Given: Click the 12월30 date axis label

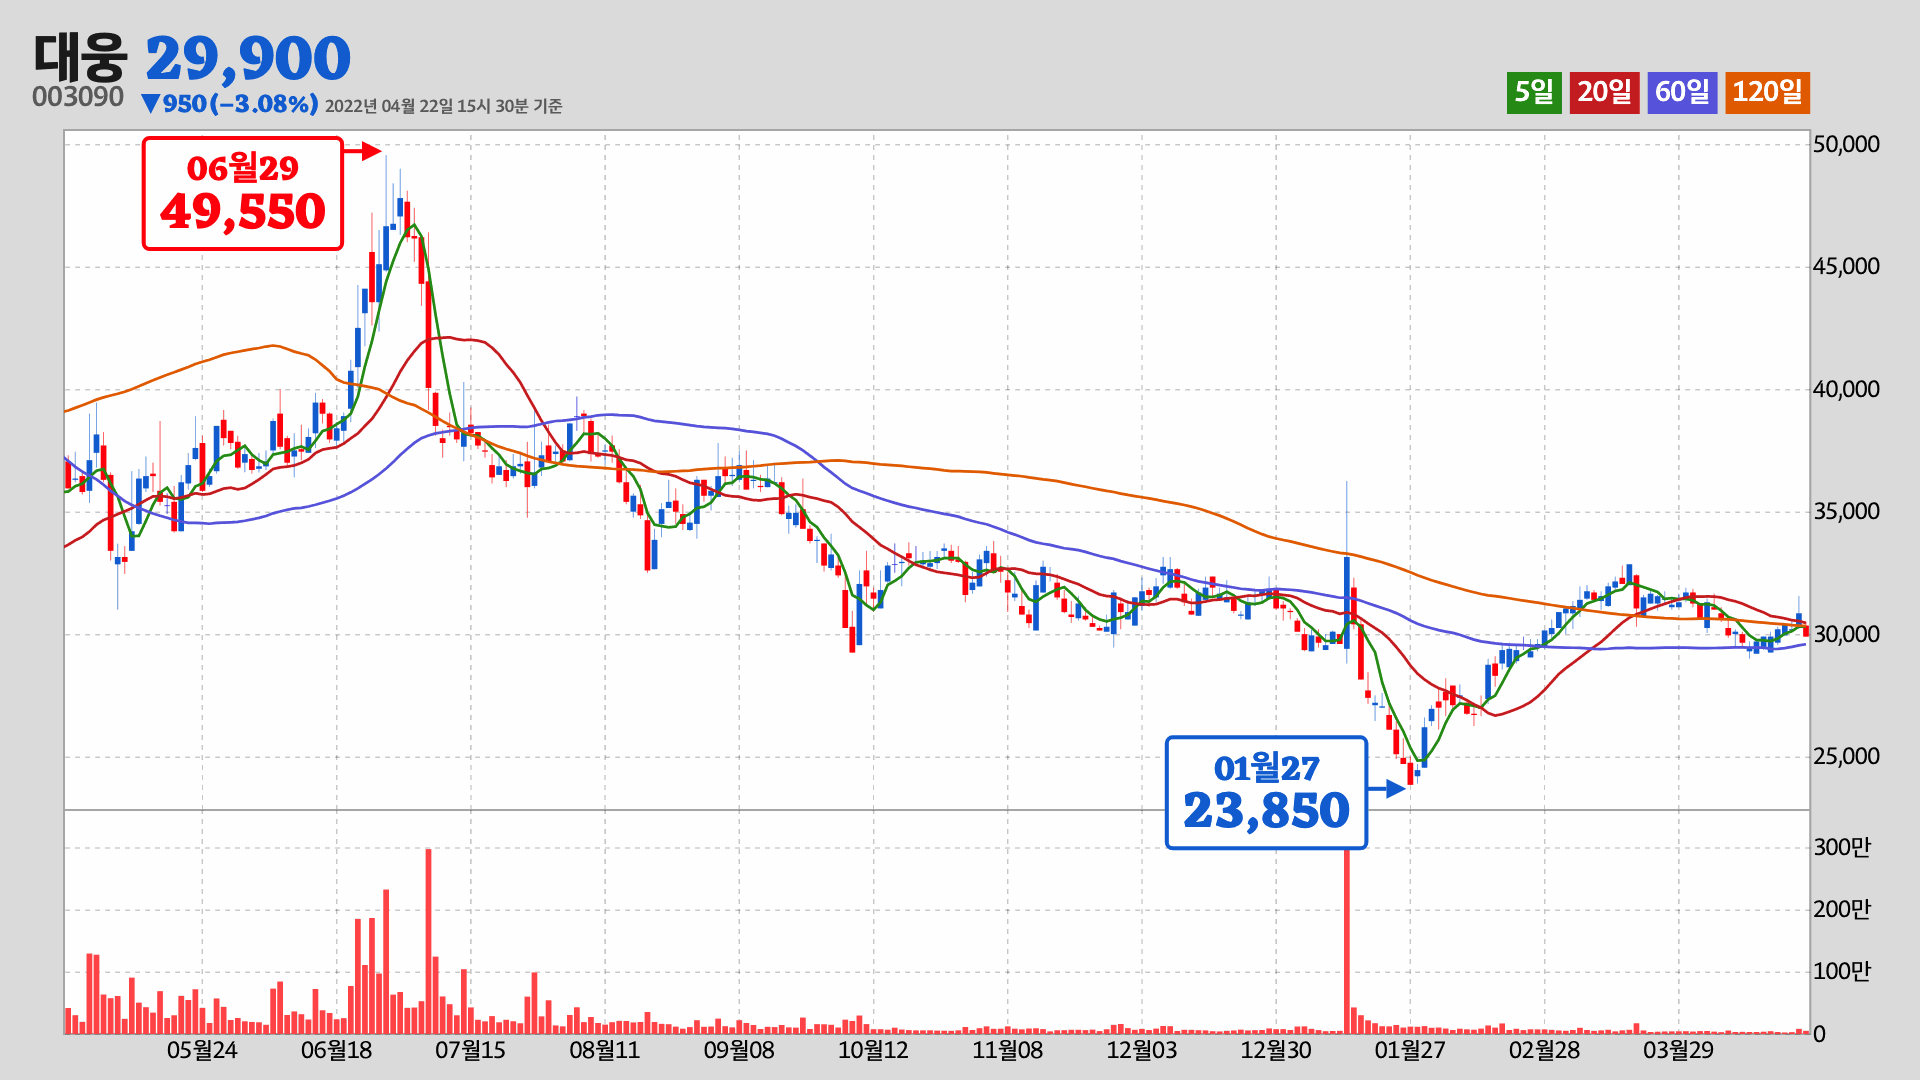Looking at the screenshot, I should [x=1276, y=1051].
